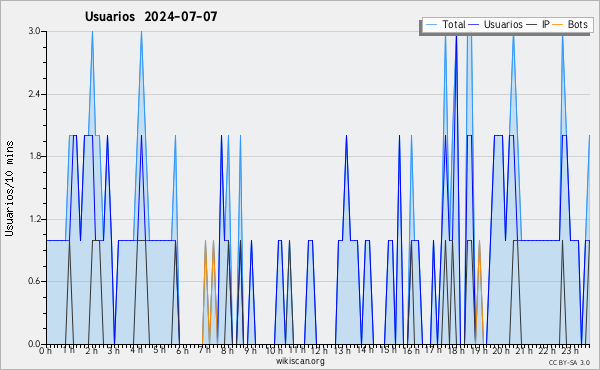The height and width of the screenshot is (370, 600).
Task: Click the 22 h x-axis label
Action: click(x=546, y=351)
